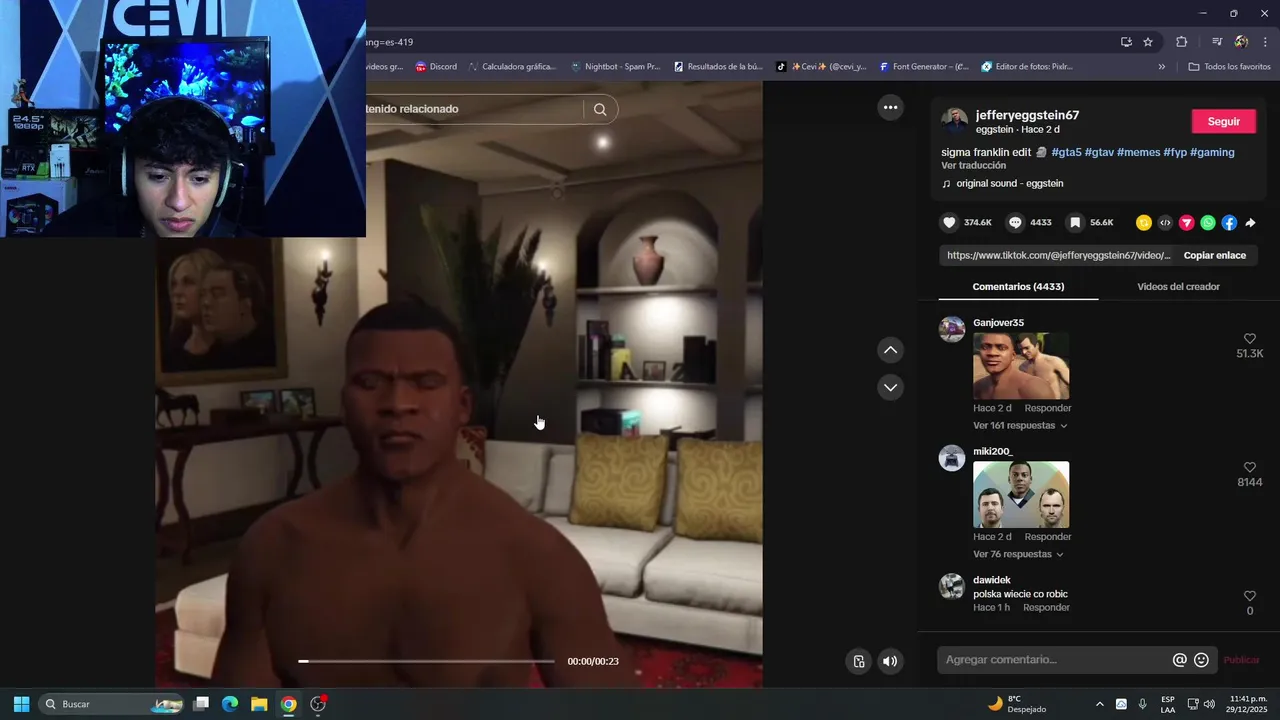Viewport: 1280px width, 720px height.
Task: Click the video URL text field
Action: coord(1058,255)
